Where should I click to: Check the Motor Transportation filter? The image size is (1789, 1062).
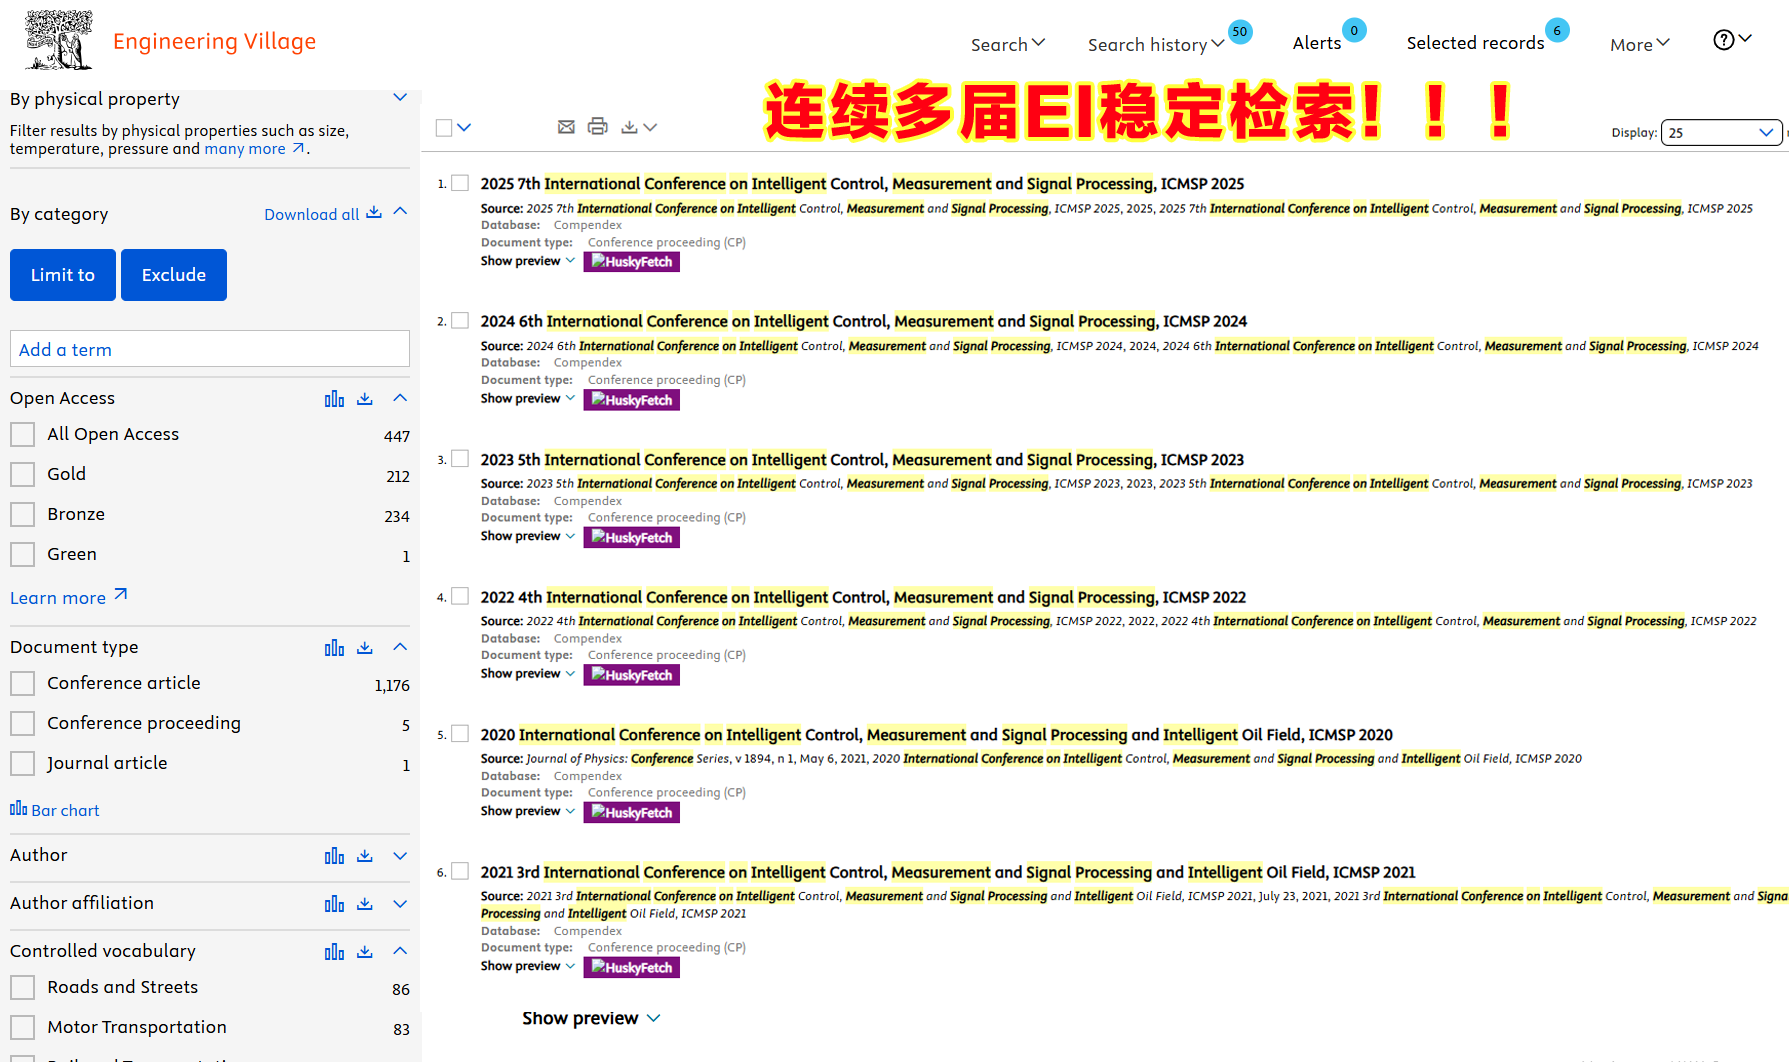[x=22, y=1028]
